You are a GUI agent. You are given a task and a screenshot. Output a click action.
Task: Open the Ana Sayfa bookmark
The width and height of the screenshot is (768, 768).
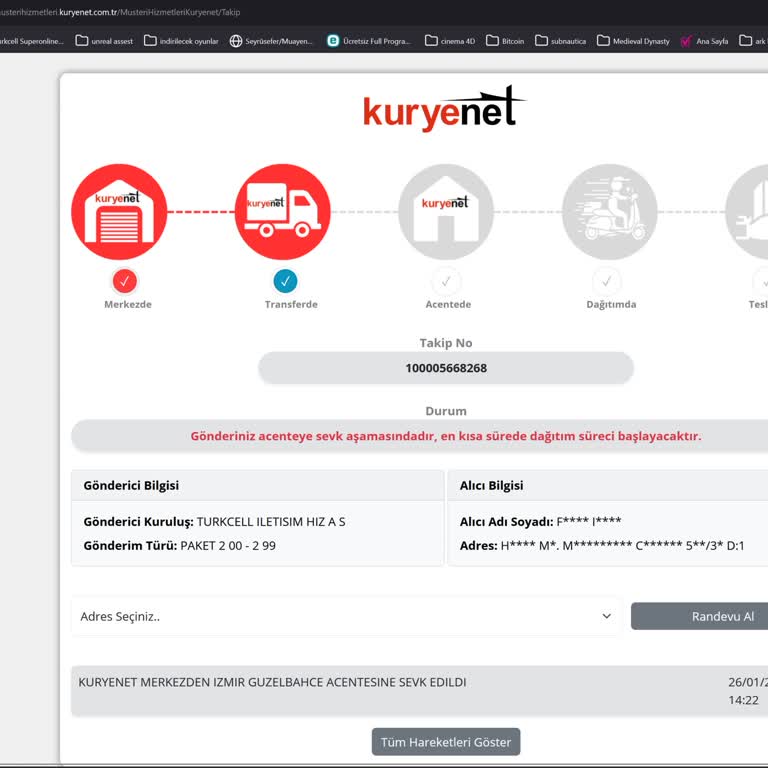[x=704, y=41]
